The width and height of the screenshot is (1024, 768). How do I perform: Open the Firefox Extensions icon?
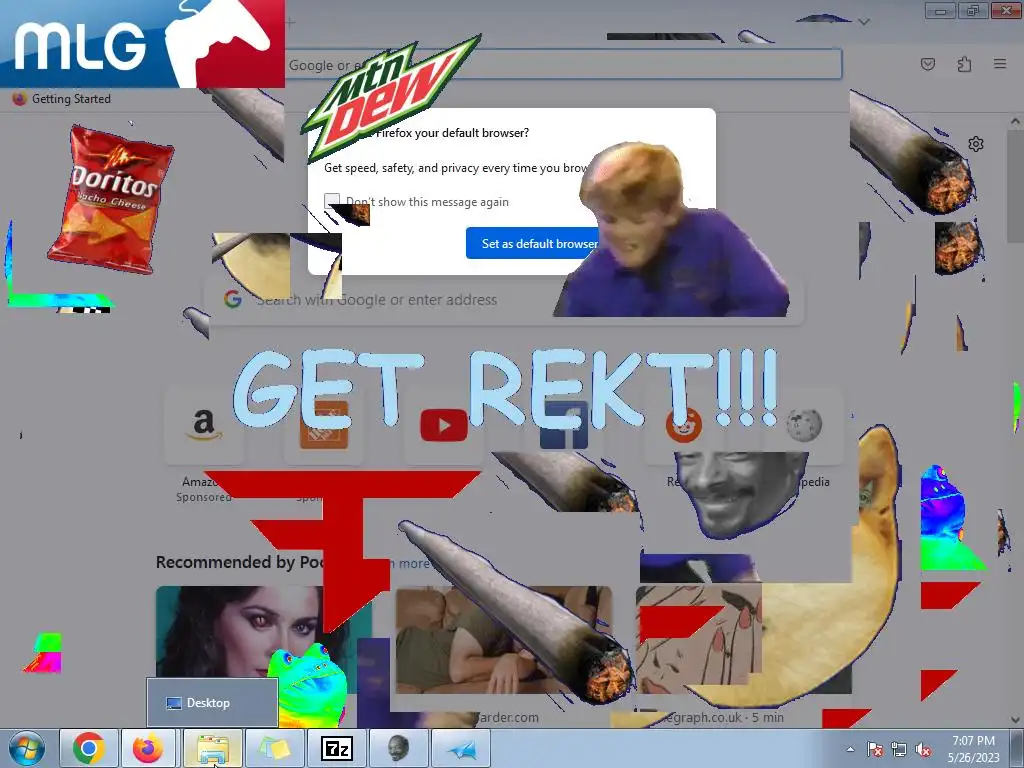coord(964,64)
